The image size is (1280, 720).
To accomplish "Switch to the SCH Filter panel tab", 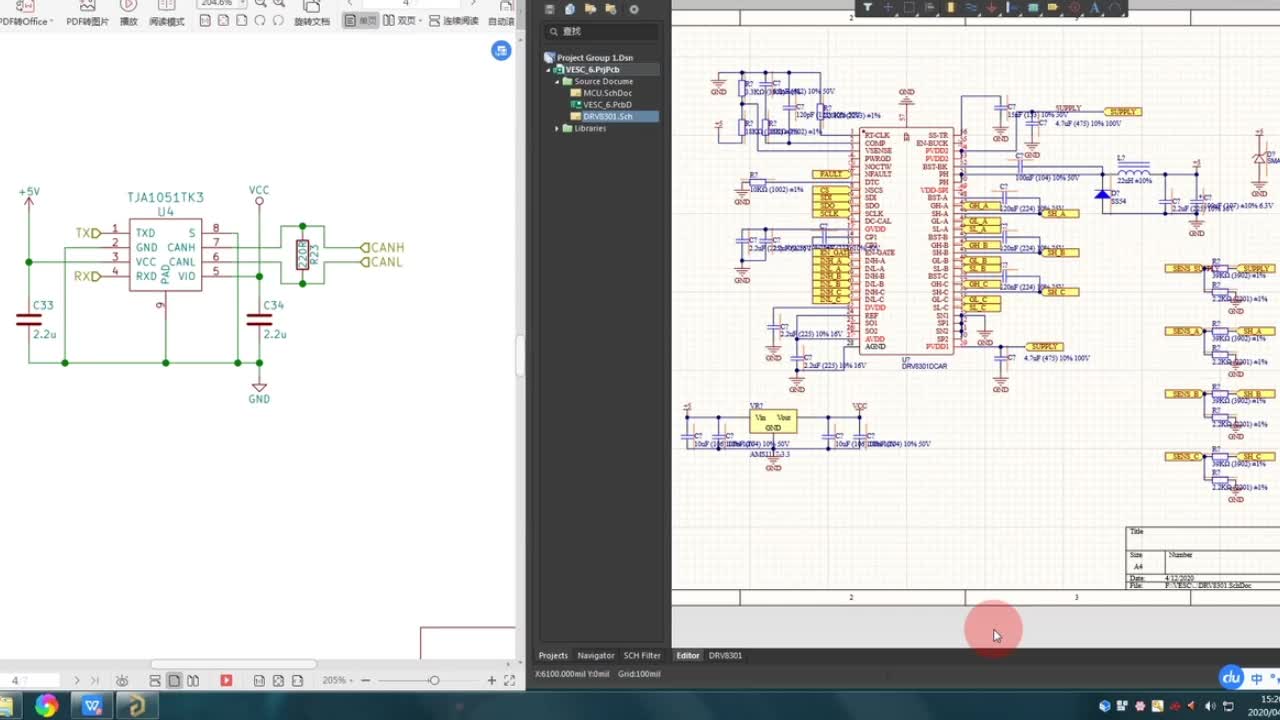I will (x=642, y=656).
